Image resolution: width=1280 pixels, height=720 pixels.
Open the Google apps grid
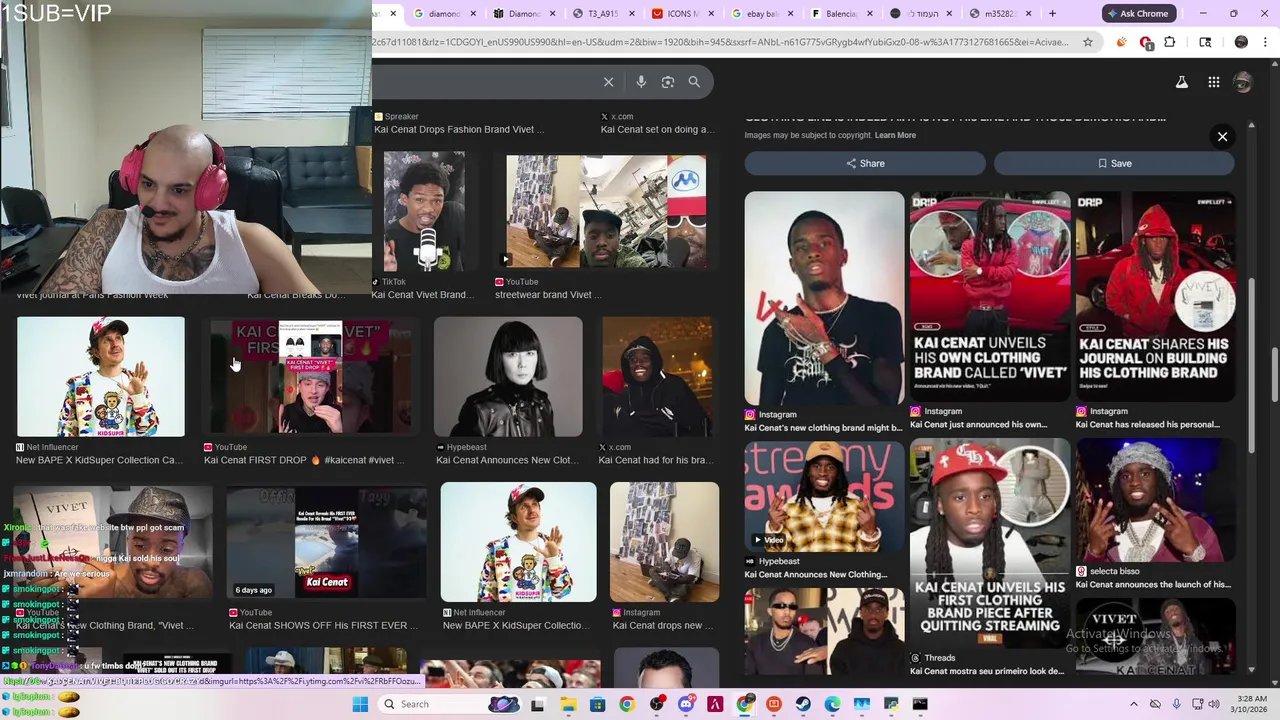point(1213,82)
